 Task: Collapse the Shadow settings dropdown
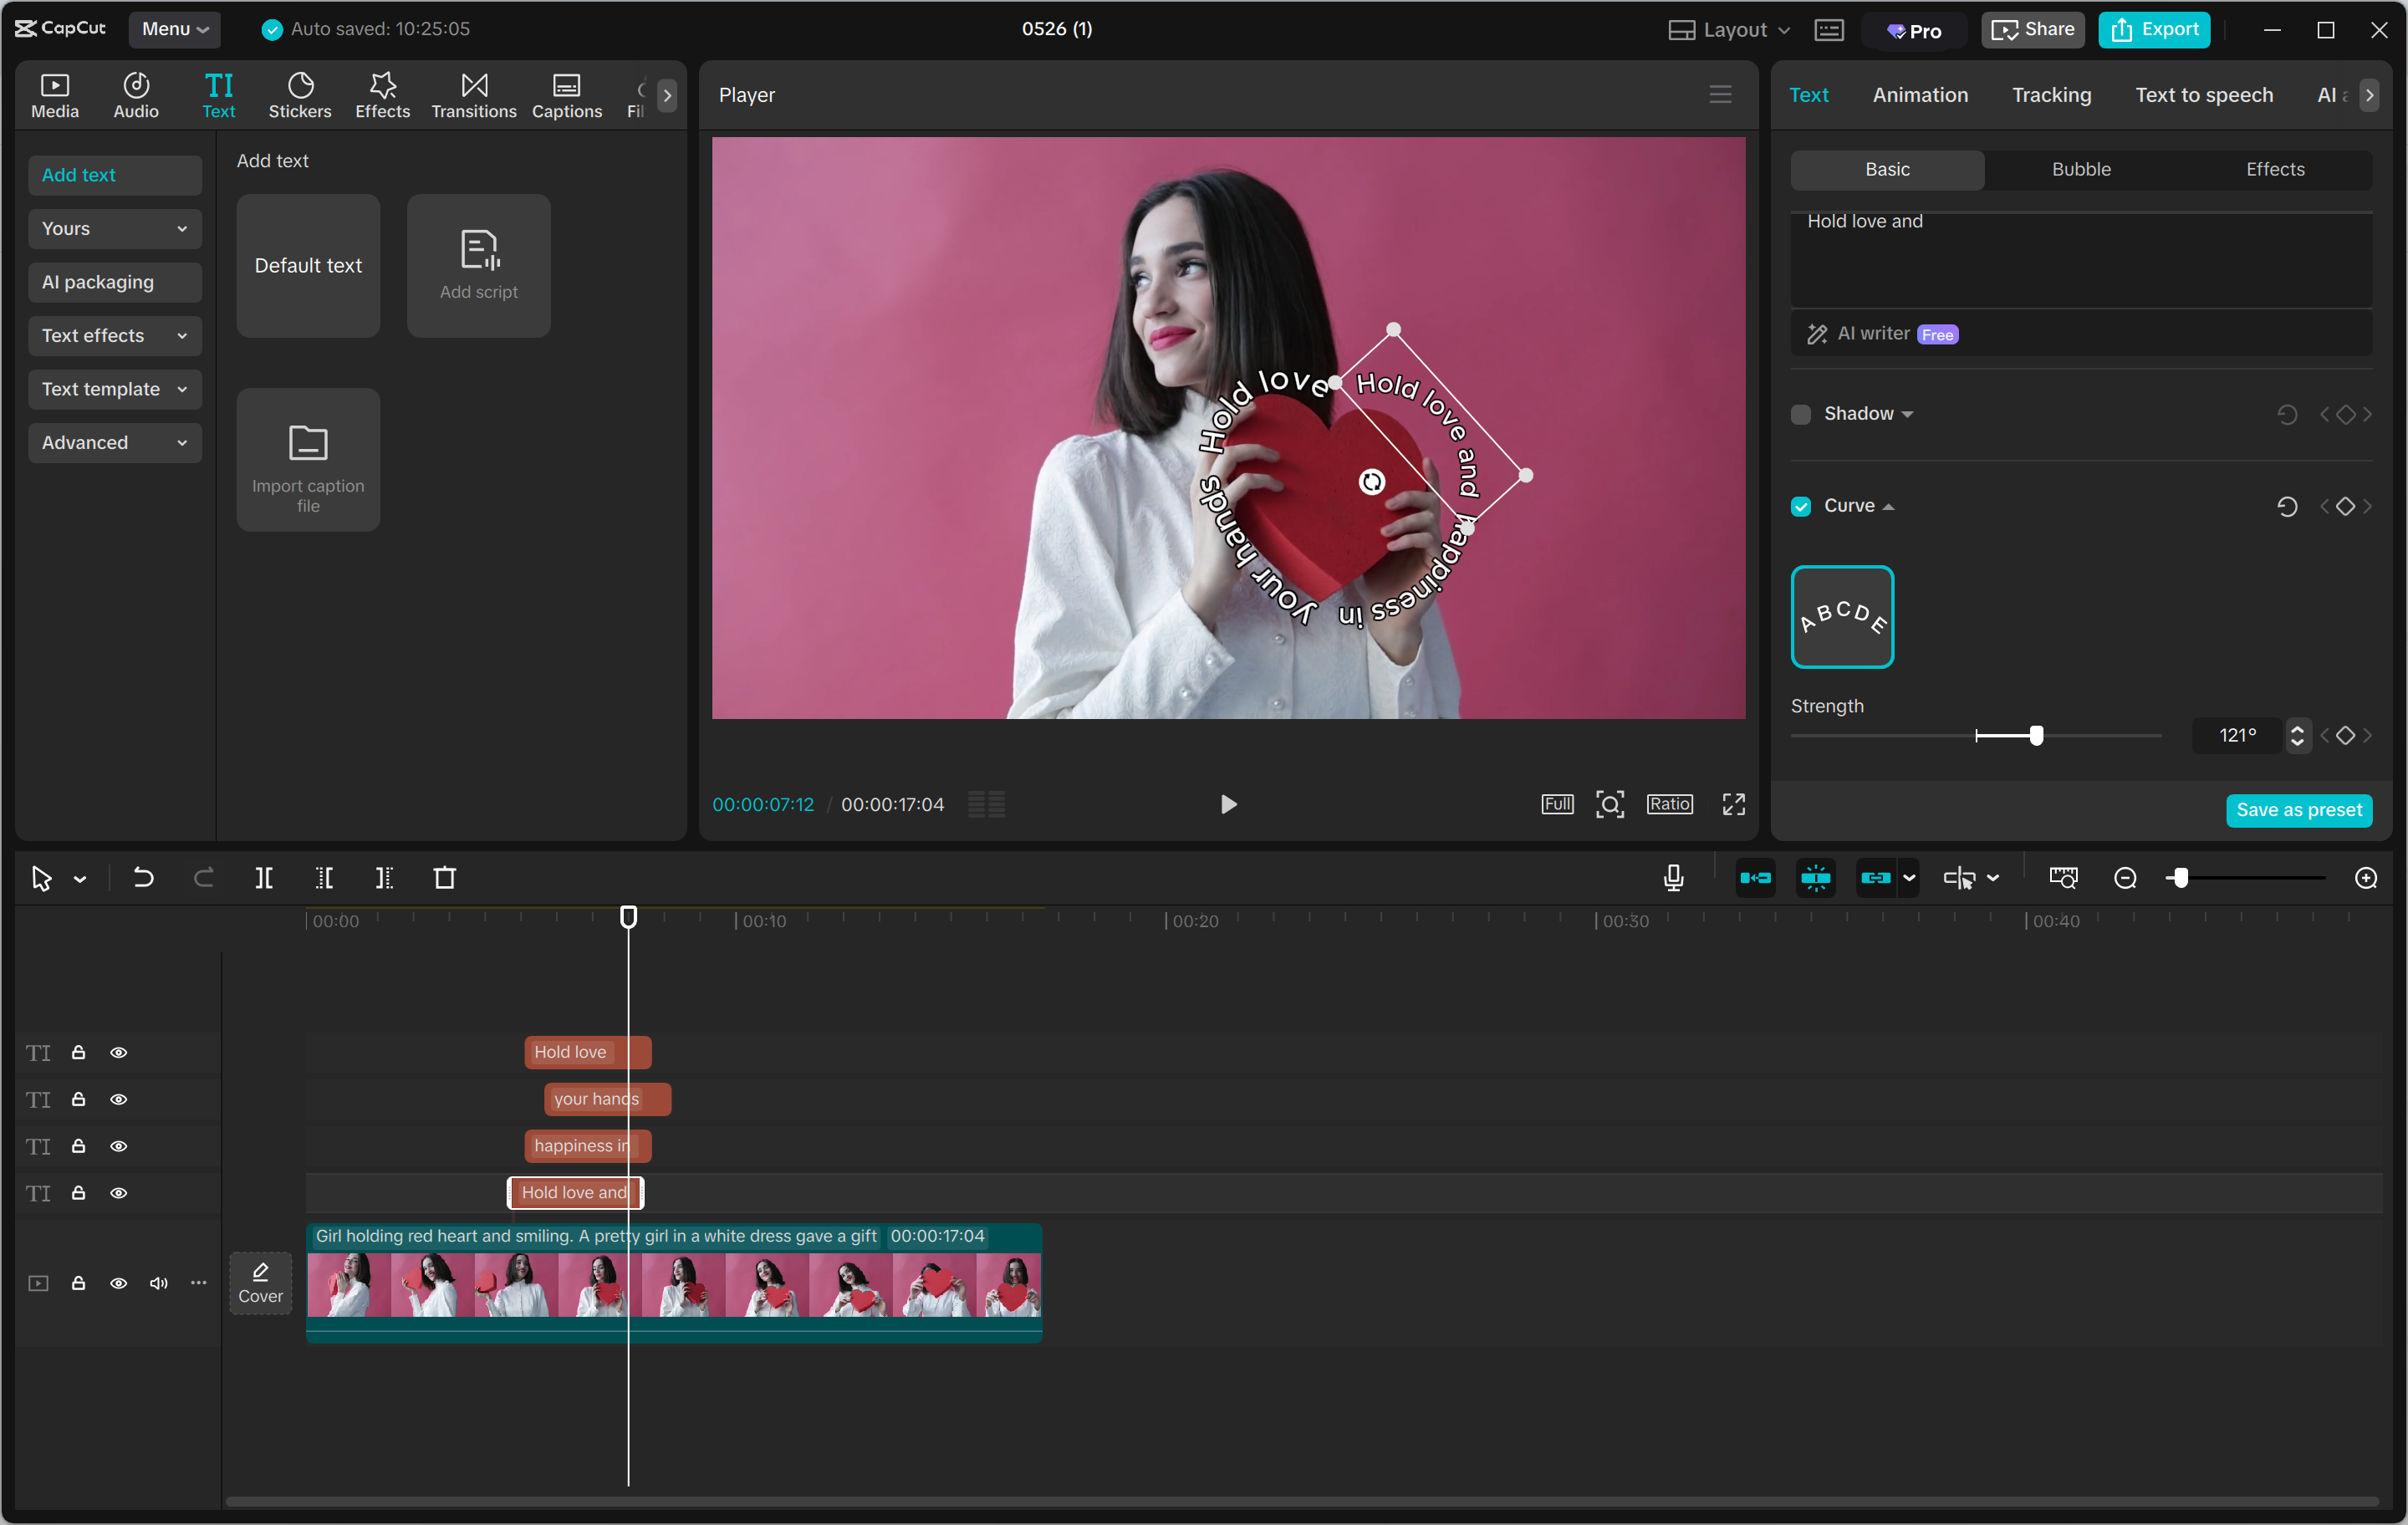click(1906, 413)
